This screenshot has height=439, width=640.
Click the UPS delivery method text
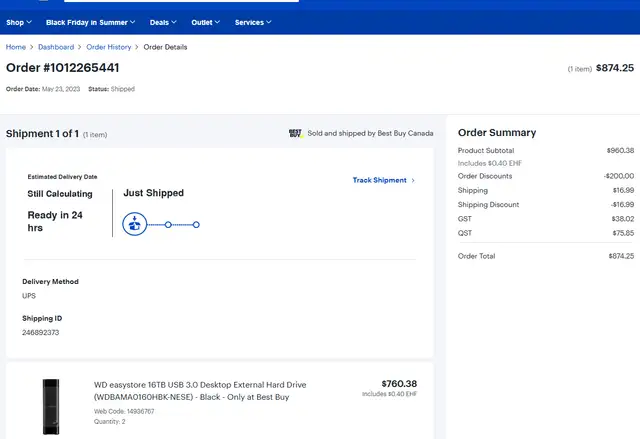click(x=29, y=296)
